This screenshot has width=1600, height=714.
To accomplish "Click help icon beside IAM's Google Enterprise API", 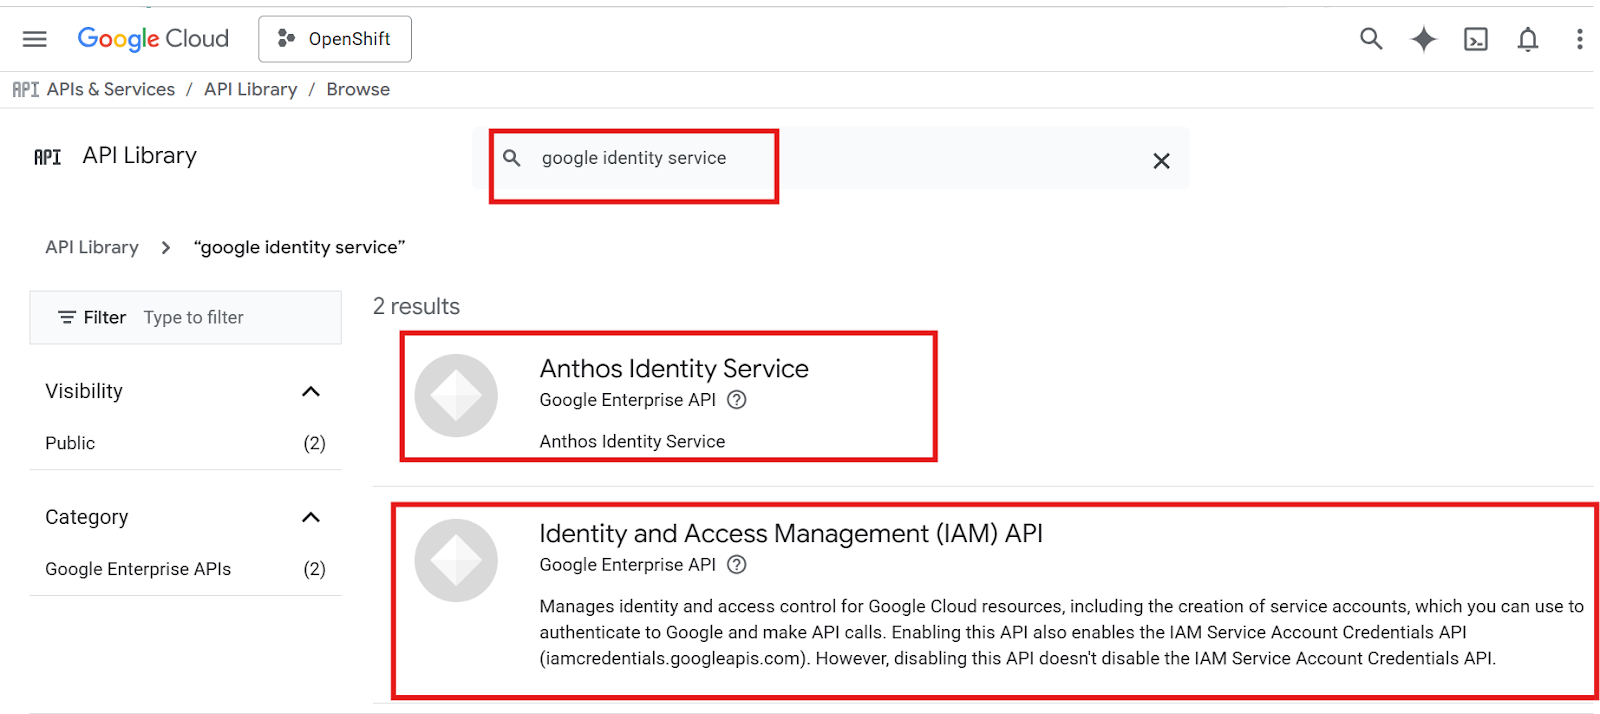I will click(737, 565).
